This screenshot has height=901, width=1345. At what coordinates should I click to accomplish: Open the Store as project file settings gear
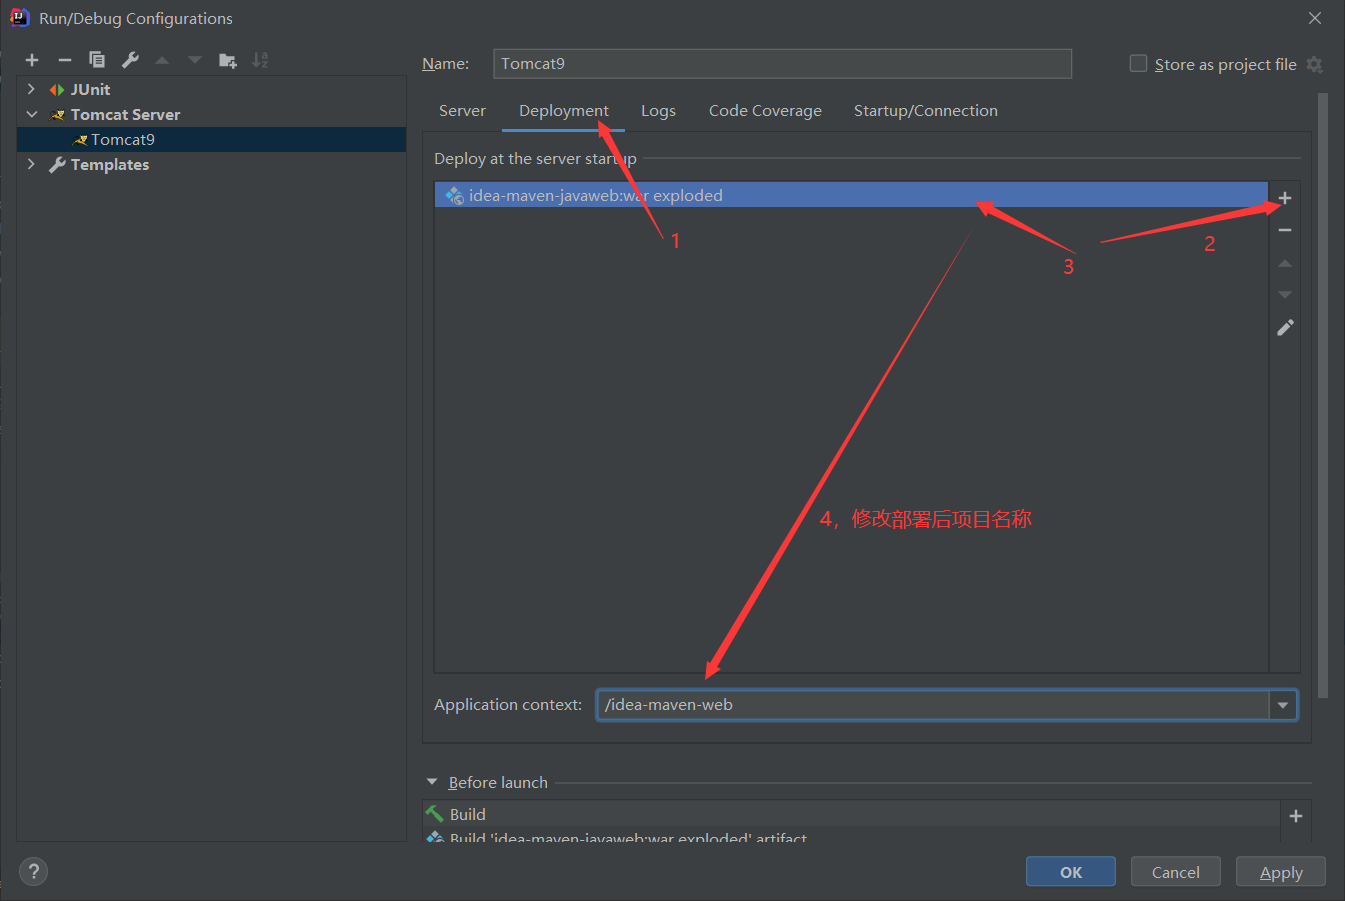pos(1315,65)
